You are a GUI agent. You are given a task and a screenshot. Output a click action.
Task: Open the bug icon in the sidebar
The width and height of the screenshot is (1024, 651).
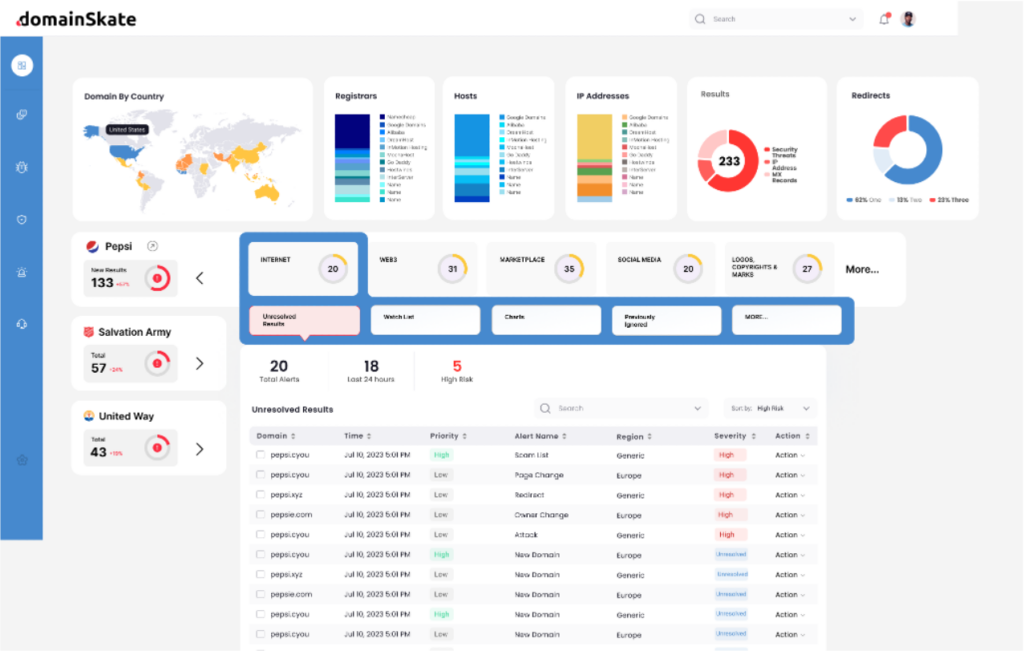coord(22,167)
